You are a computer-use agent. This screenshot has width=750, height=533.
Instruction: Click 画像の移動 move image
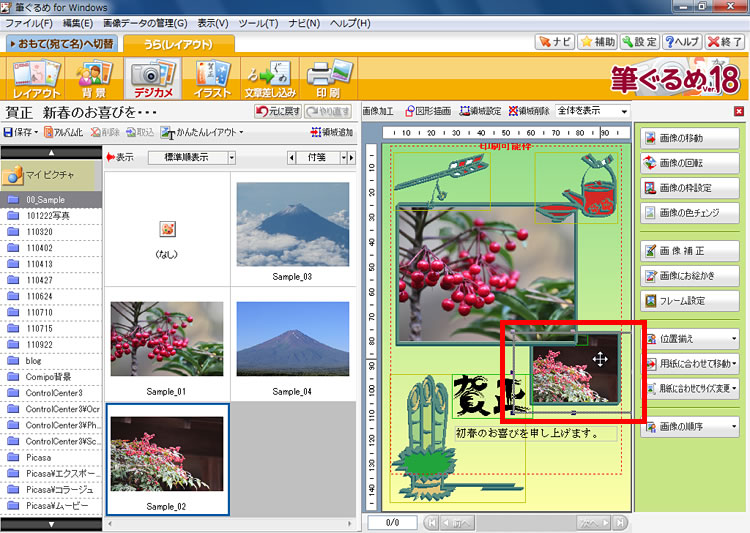tap(690, 138)
